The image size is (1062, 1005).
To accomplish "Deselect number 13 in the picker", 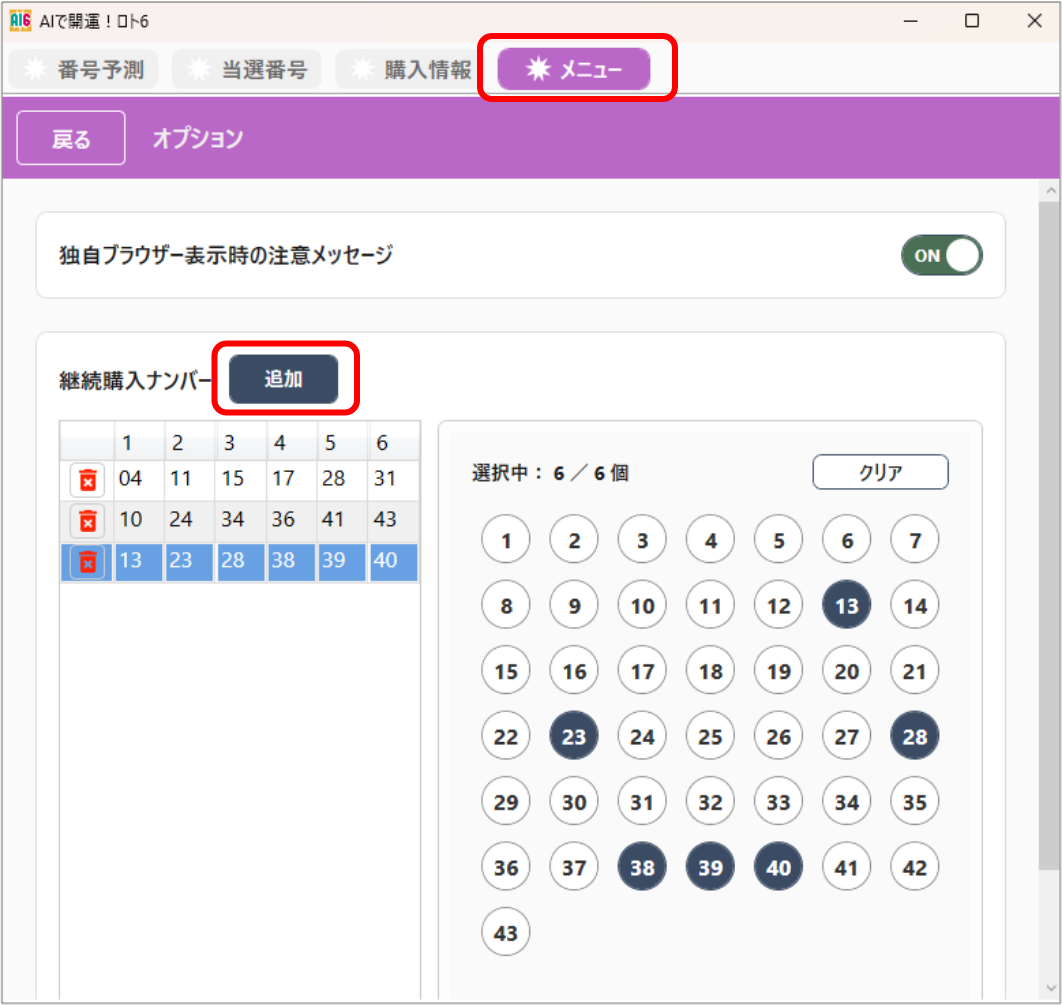I will [x=846, y=605].
